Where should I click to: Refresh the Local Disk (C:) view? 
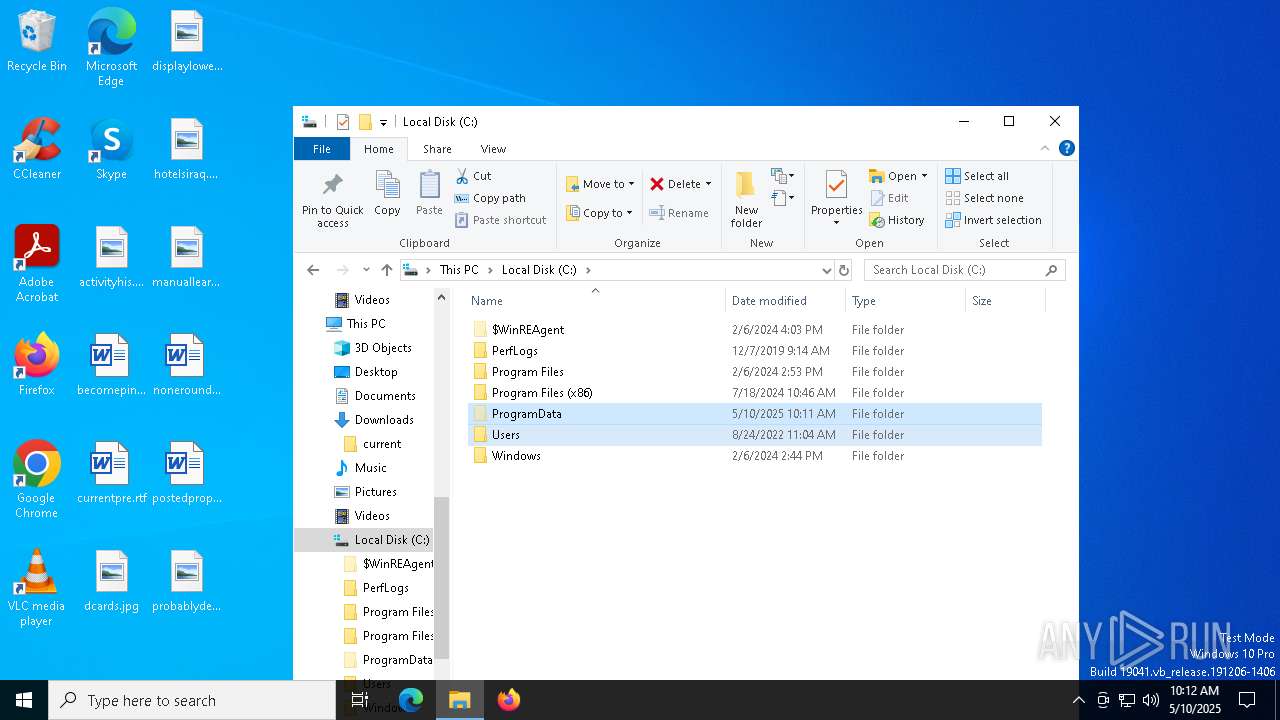(x=844, y=270)
